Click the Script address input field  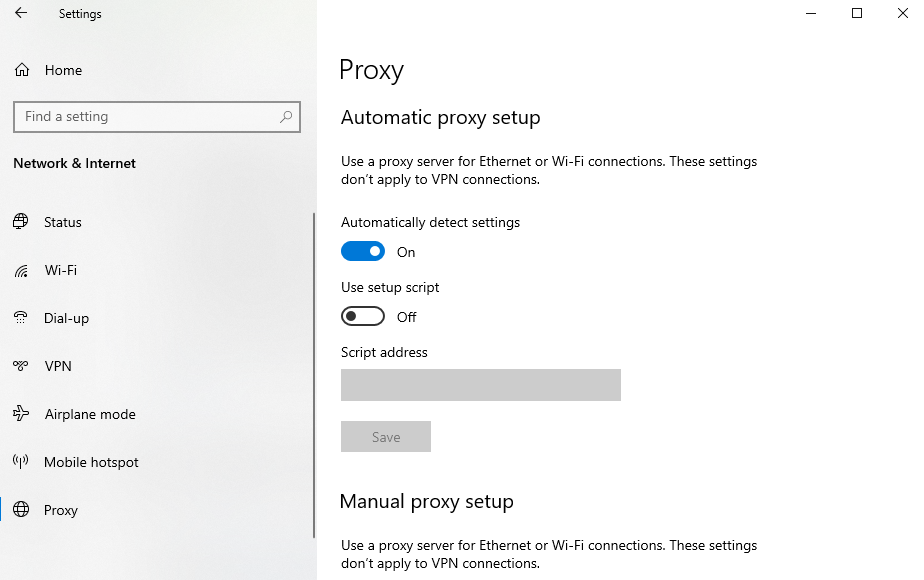tap(481, 385)
